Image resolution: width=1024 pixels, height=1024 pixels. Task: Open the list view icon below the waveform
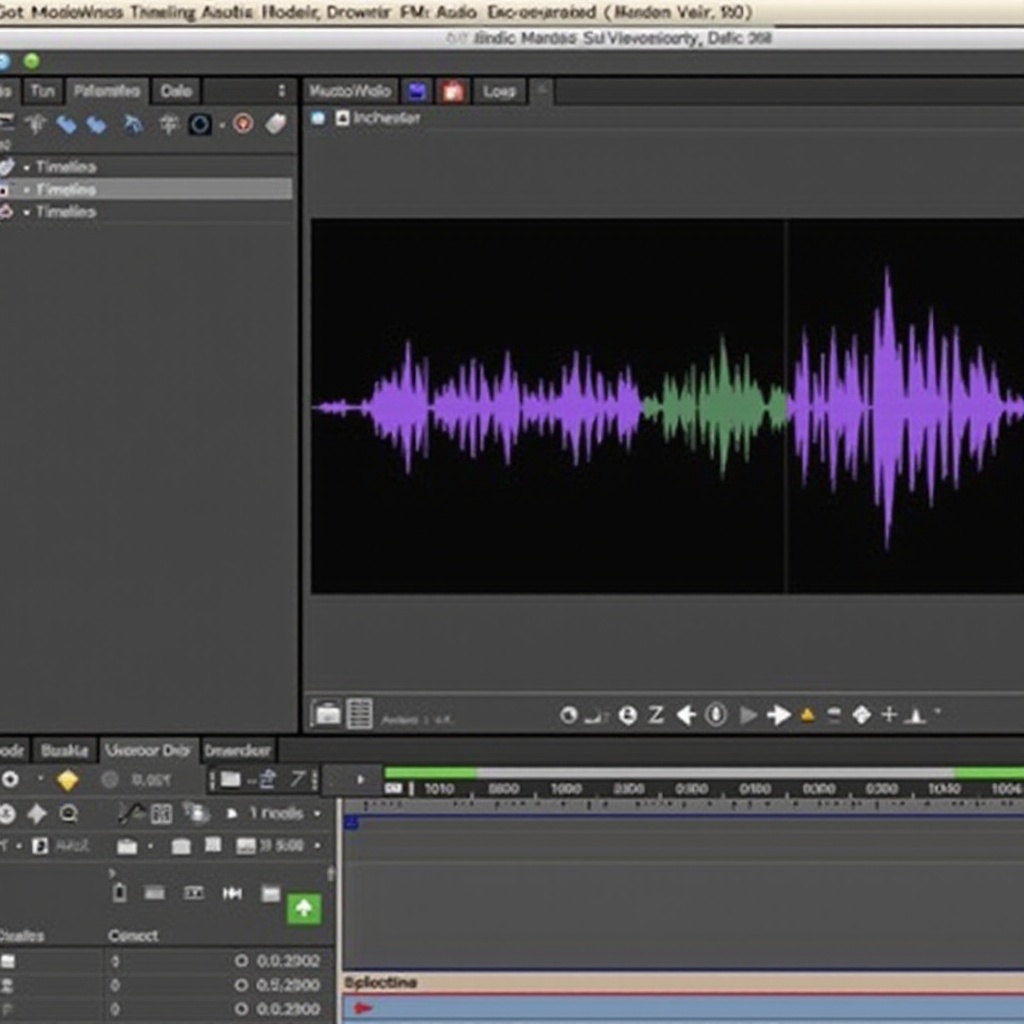(x=359, y=713)
